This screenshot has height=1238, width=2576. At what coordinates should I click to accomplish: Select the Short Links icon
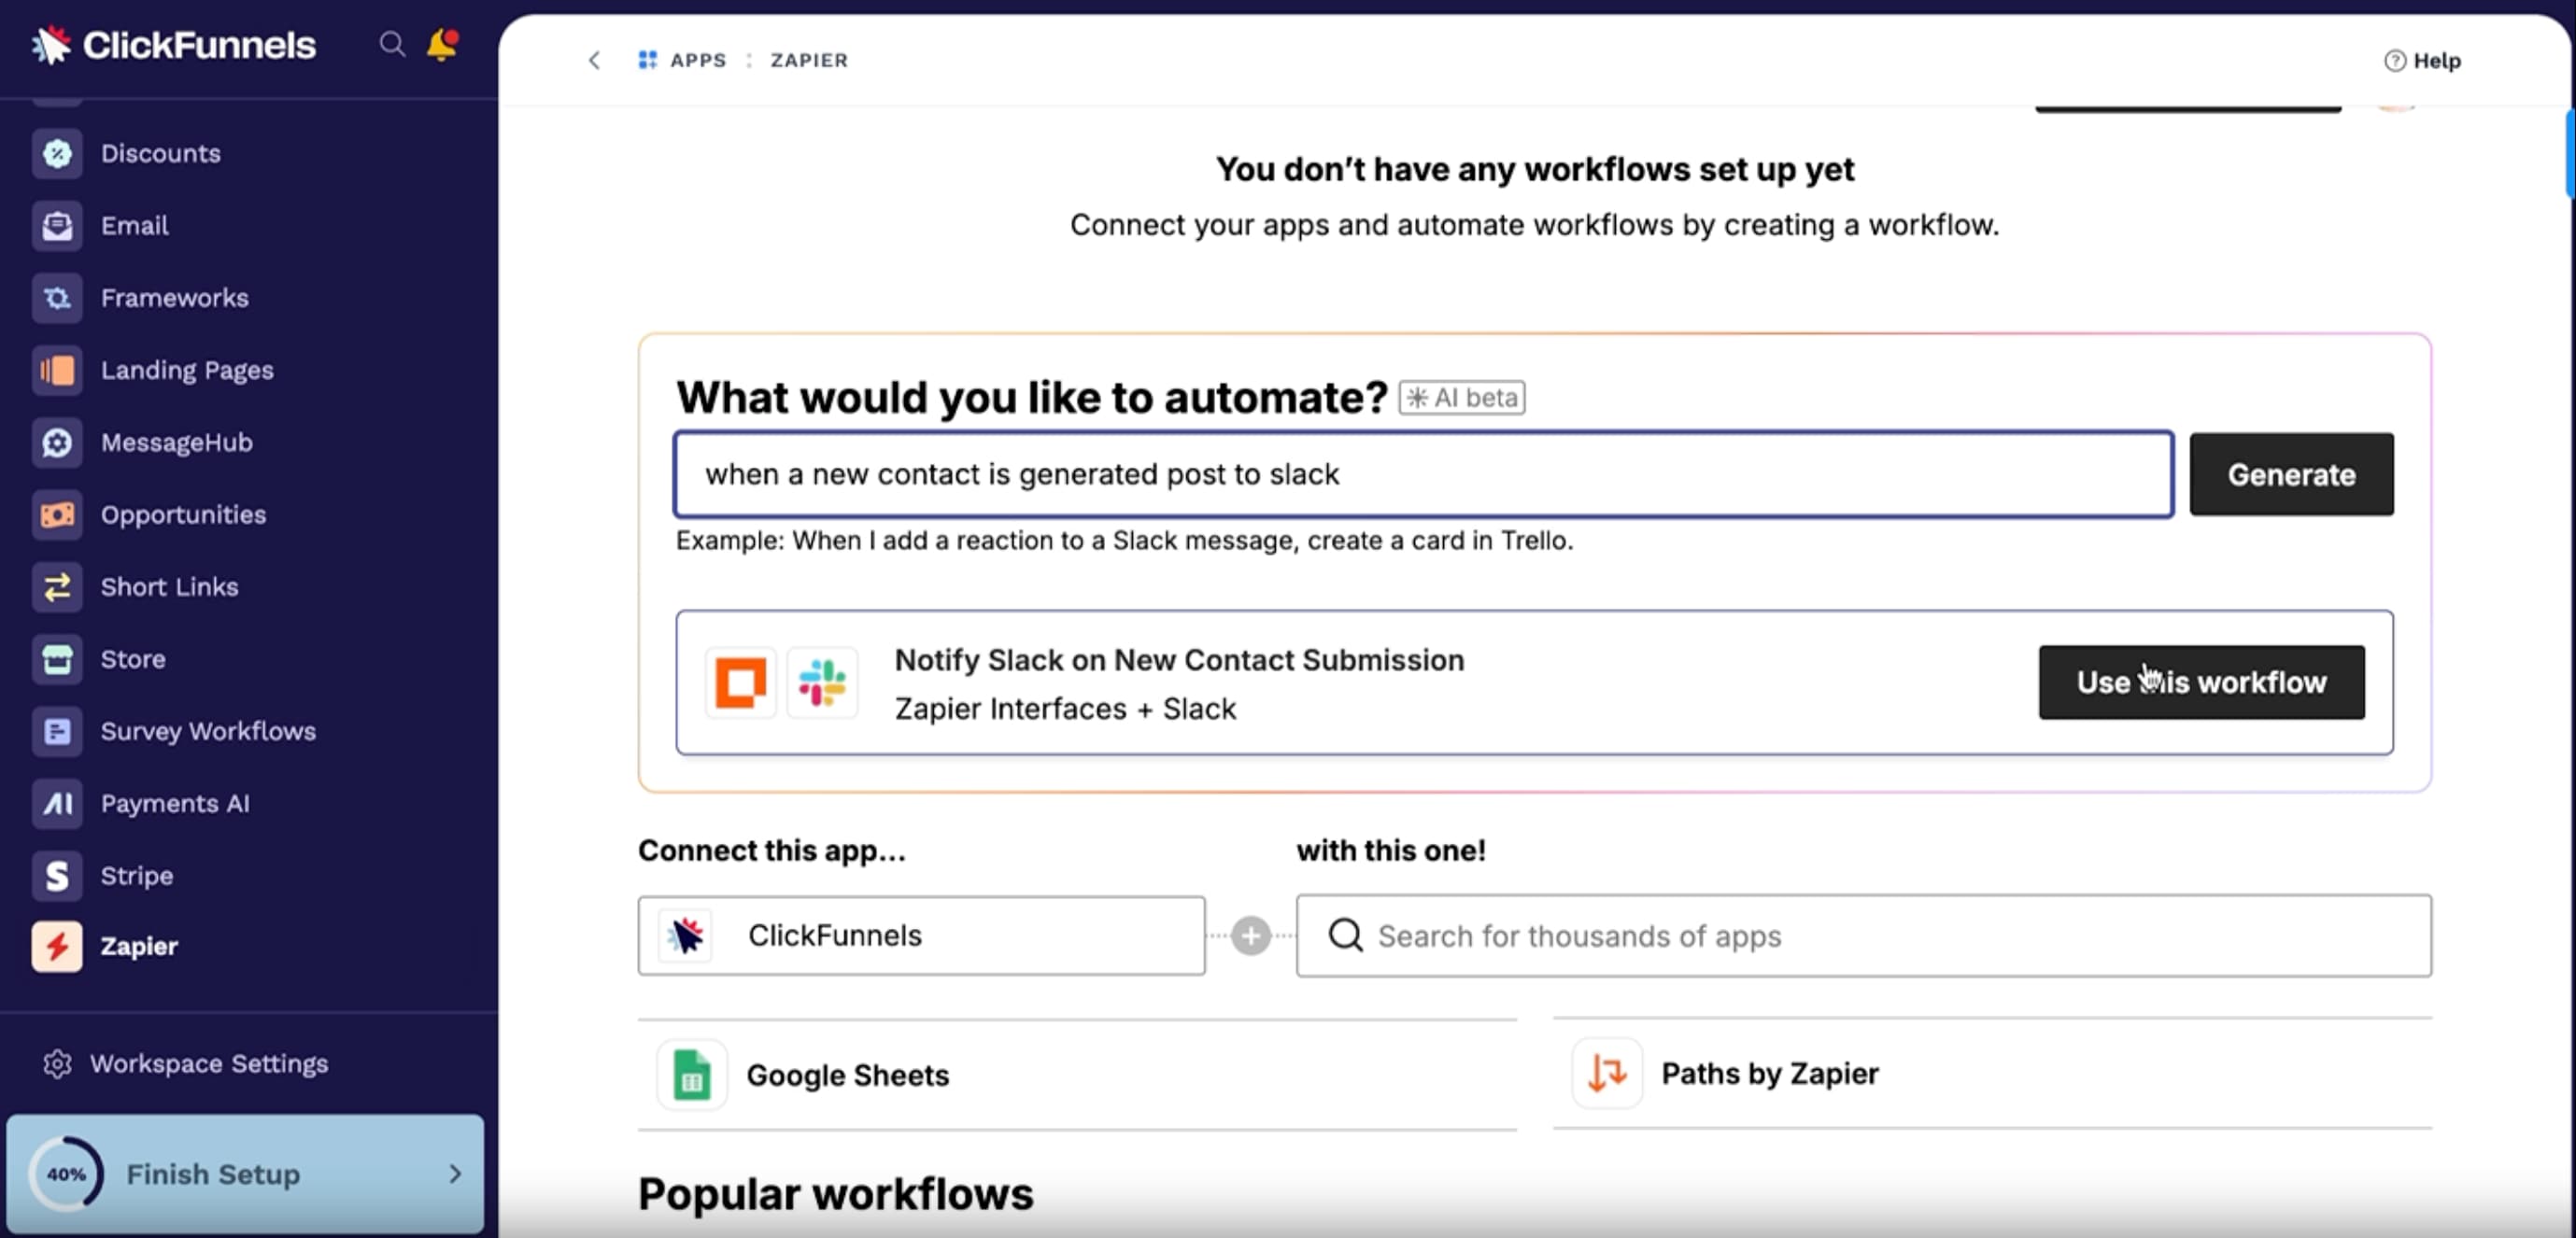pyautogui.click(x=57, y=587)
